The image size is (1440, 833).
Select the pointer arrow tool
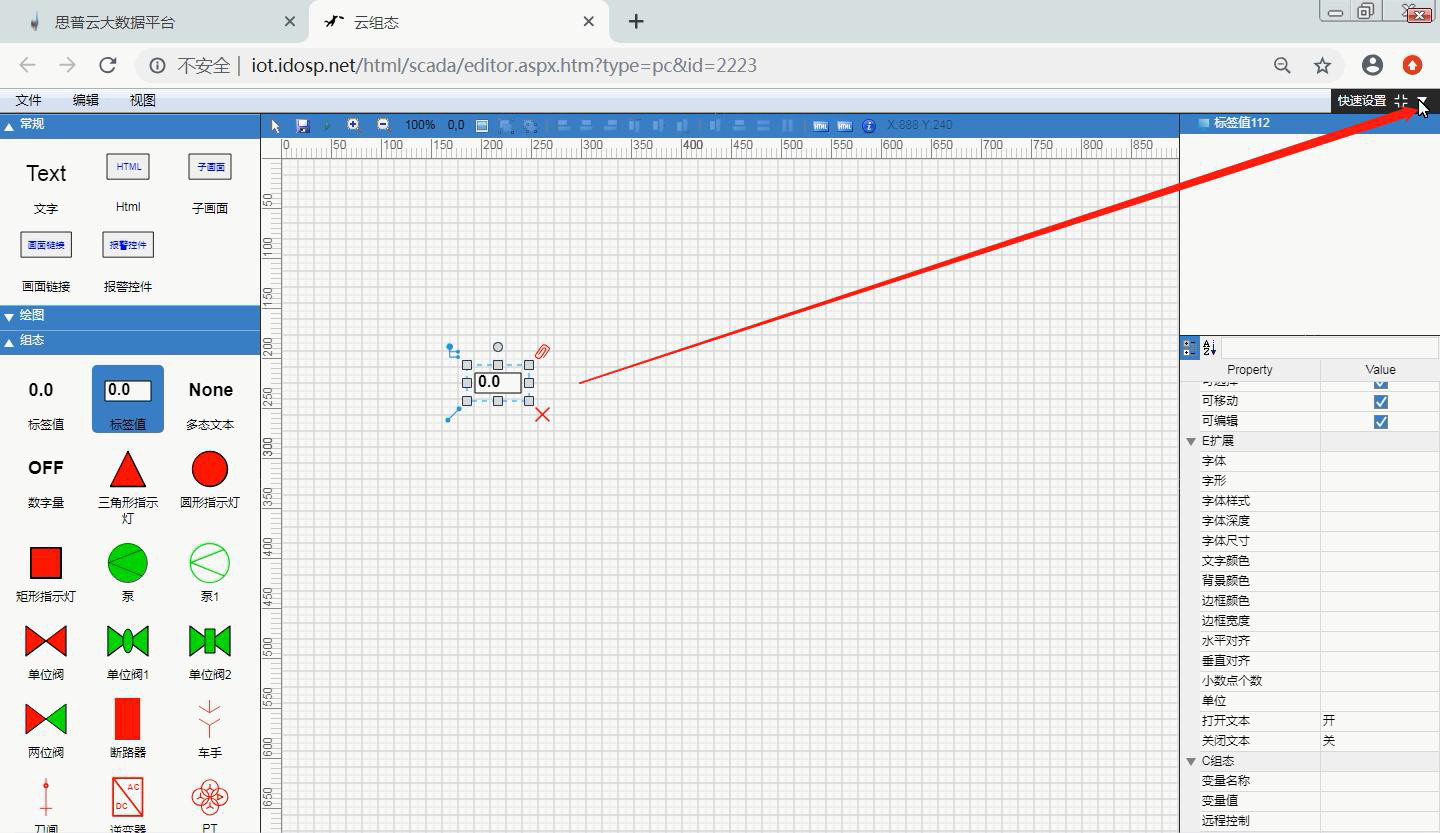click(276, 125)
